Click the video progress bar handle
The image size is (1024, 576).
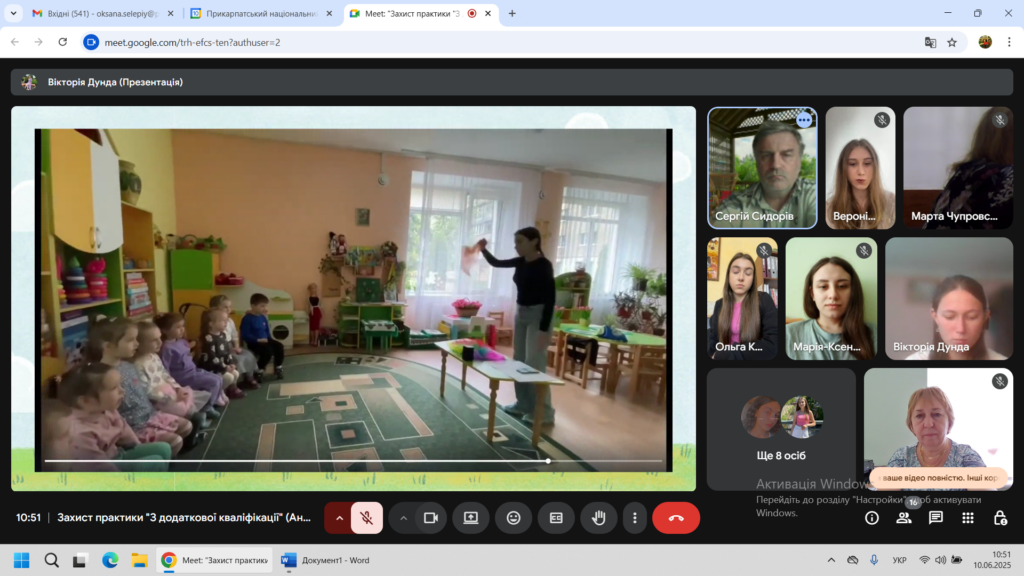[548, 461]
